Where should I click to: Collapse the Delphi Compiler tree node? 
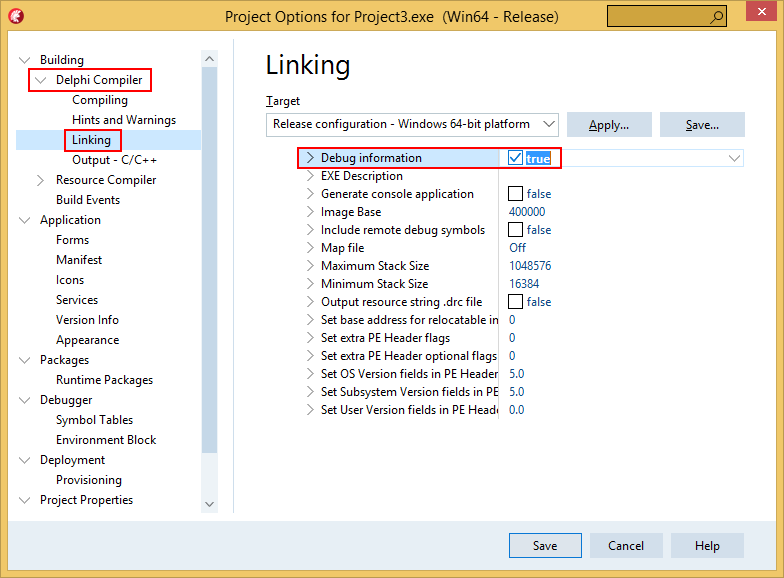click(40, 80)
